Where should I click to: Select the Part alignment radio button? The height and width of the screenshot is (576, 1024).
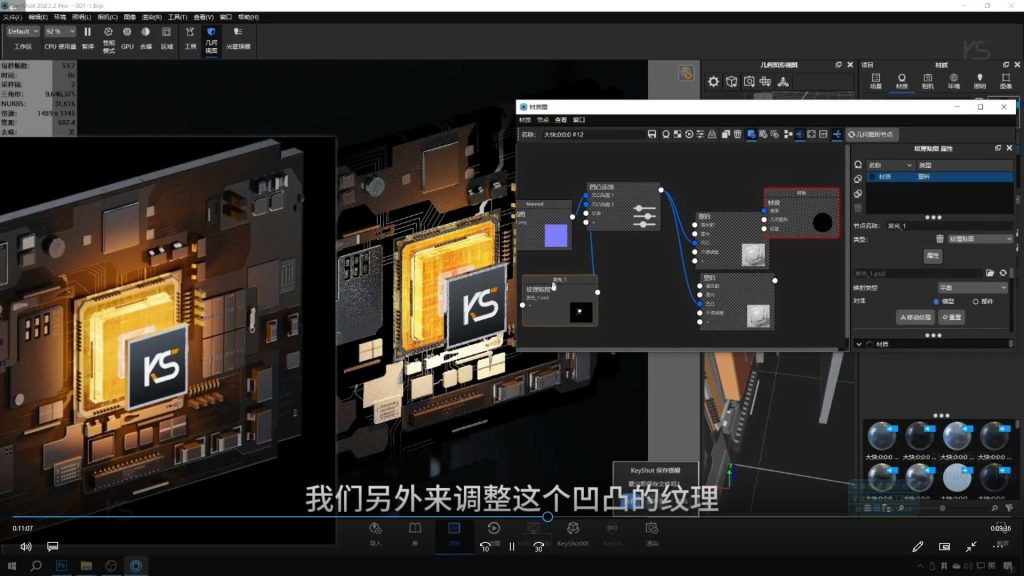click(976, 301)
